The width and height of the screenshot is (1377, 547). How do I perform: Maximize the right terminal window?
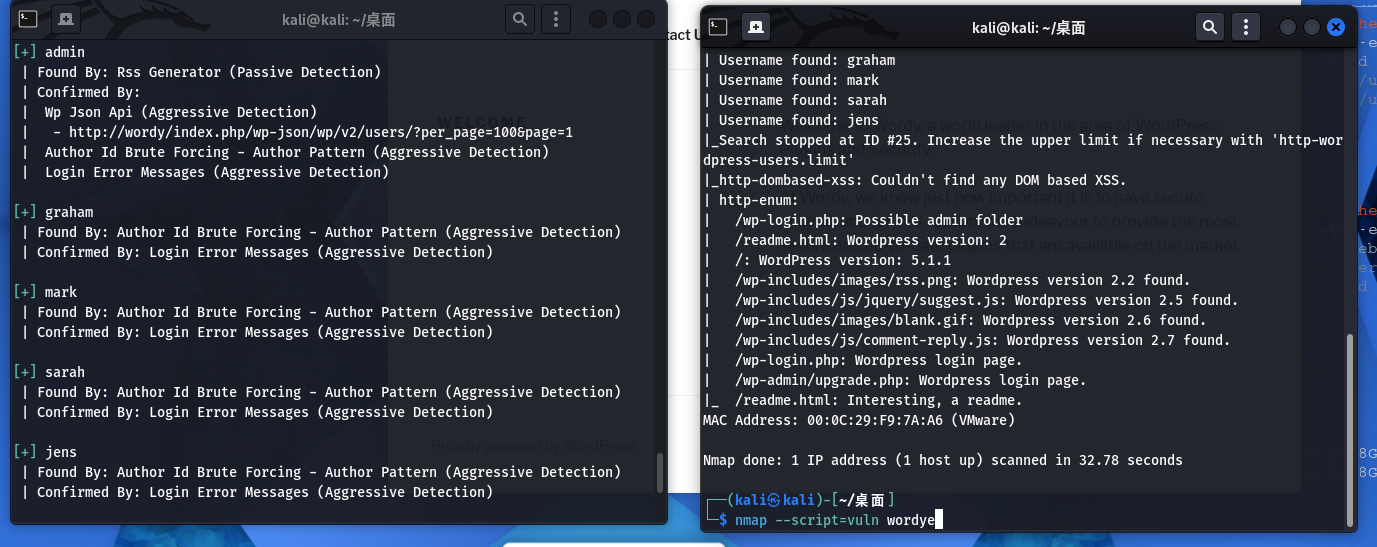click(1312, 27)
